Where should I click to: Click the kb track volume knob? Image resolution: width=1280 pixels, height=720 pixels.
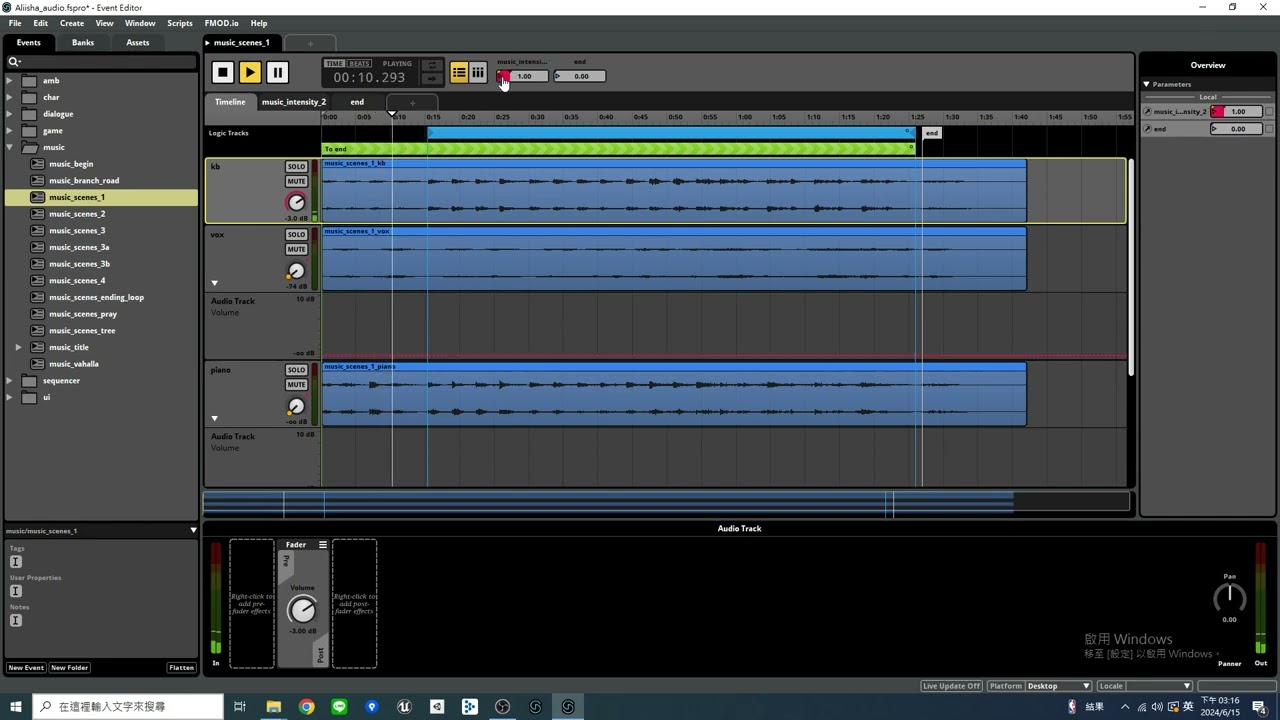pos(296,203)
